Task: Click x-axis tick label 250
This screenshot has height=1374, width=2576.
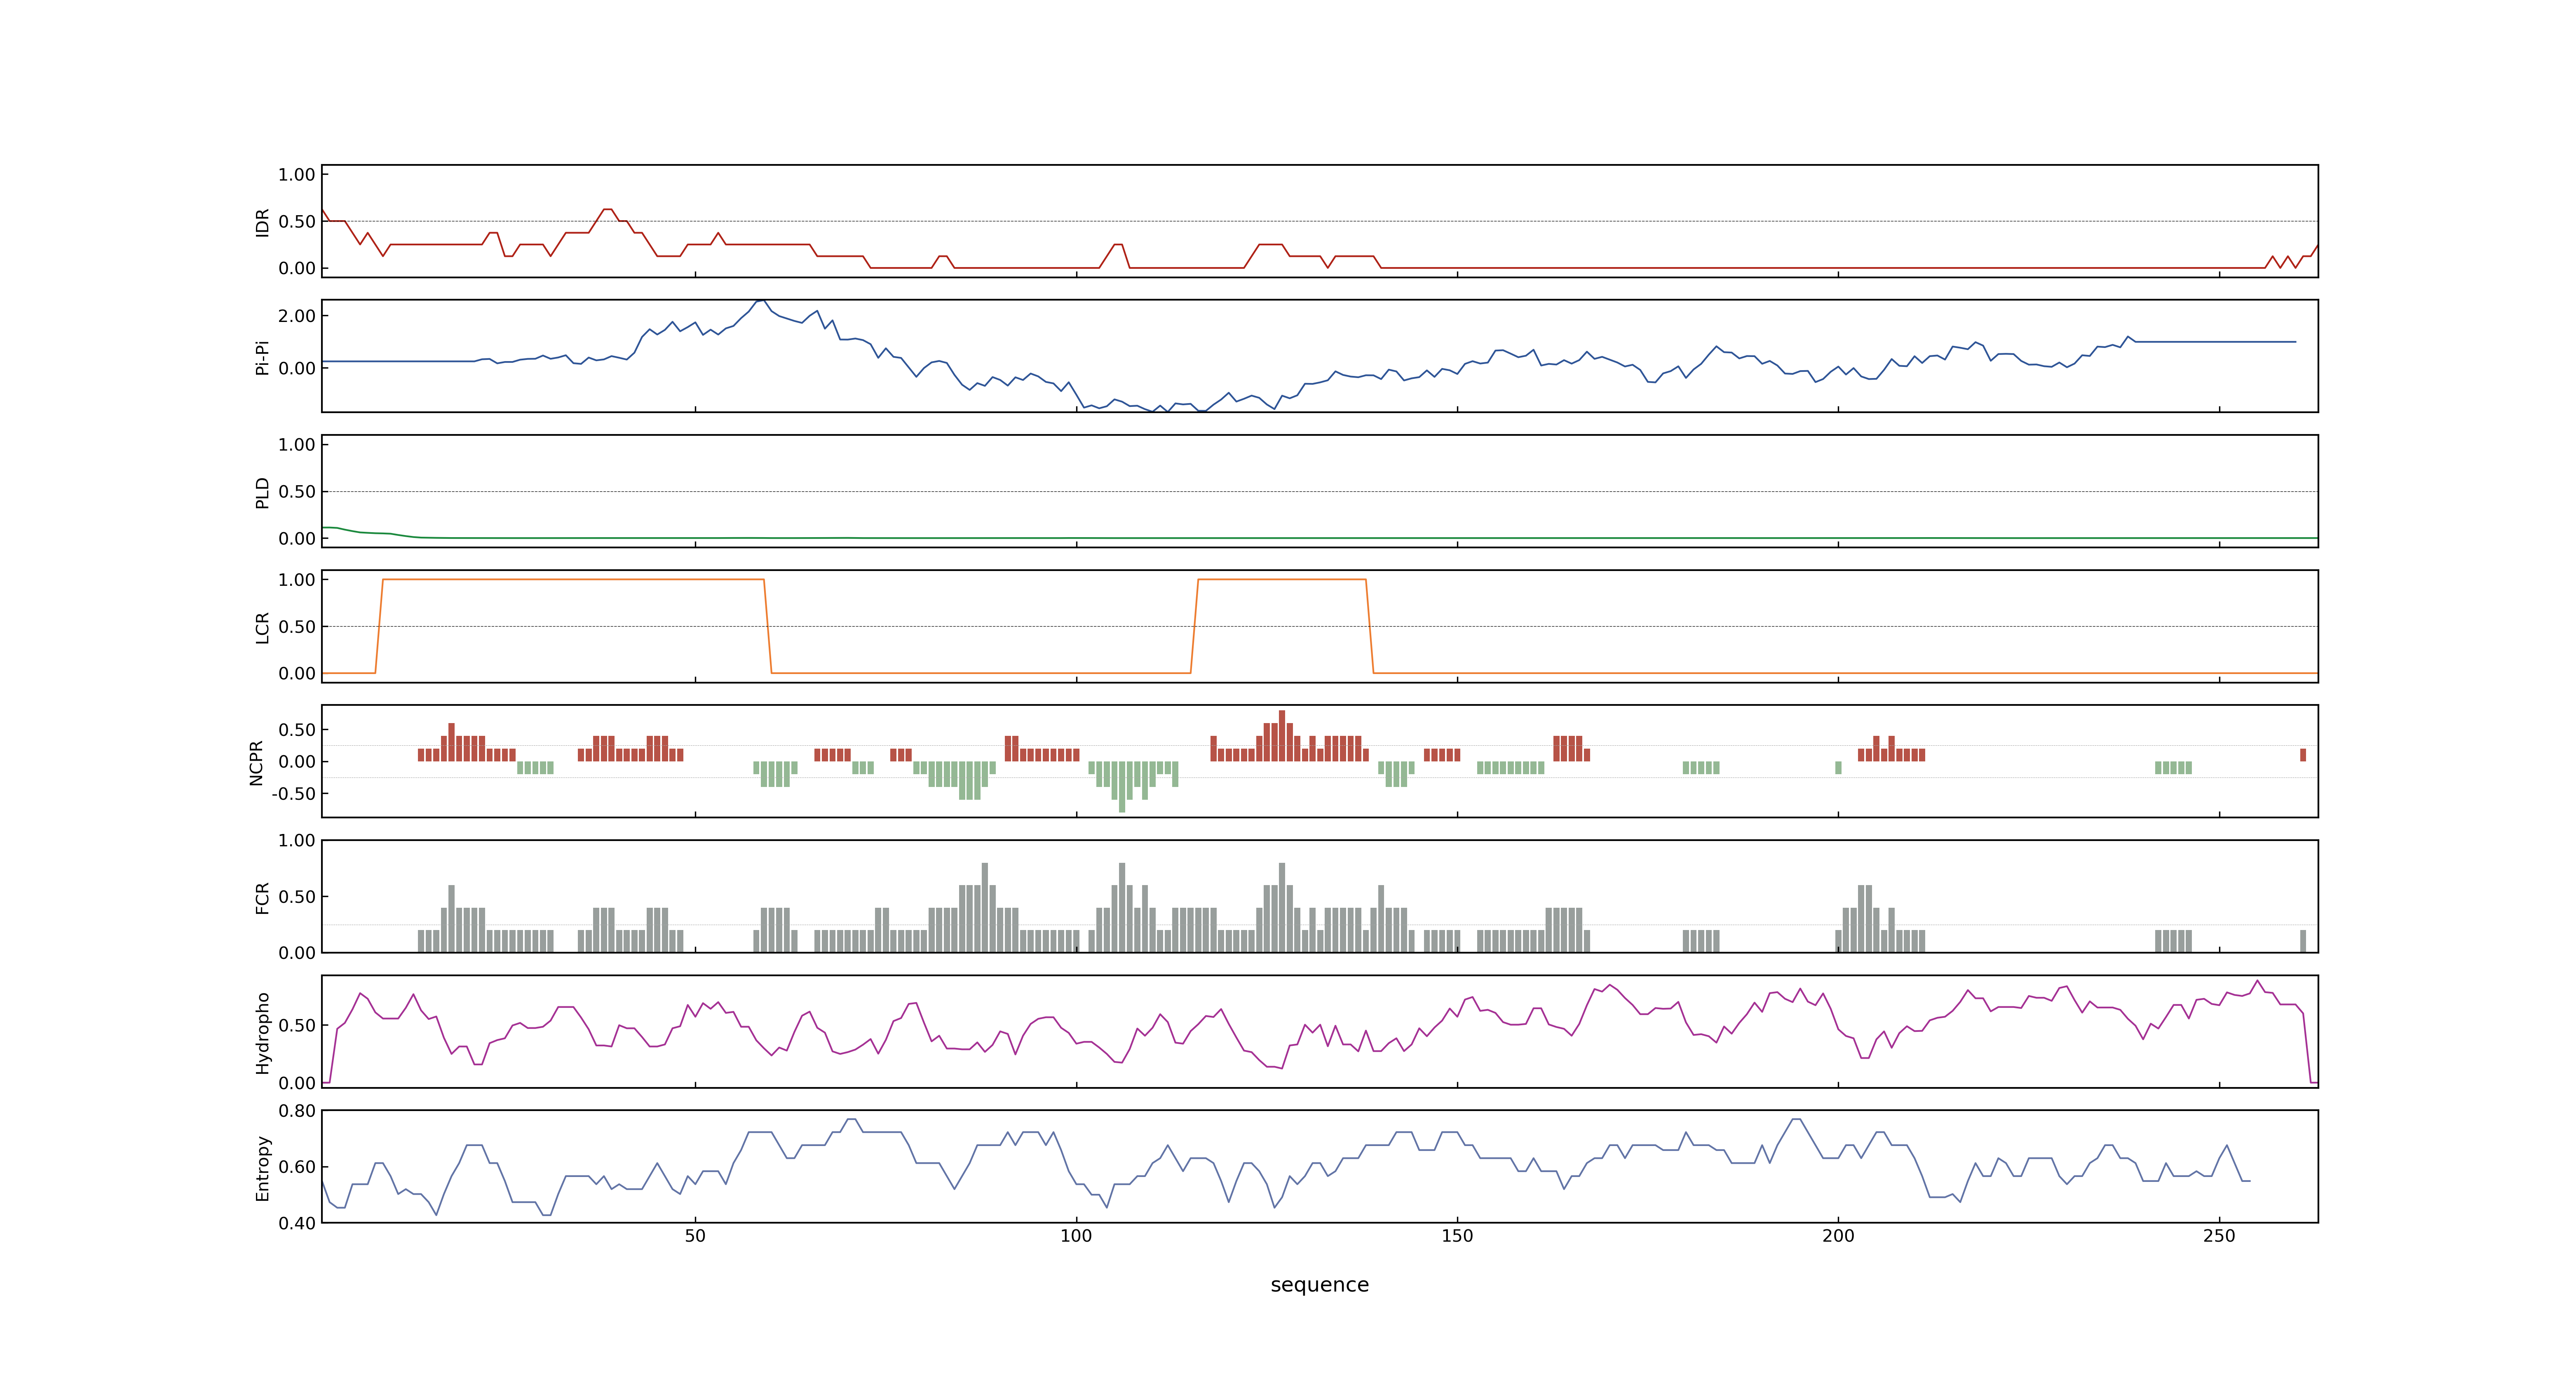Action: tap(2219, 1236)
